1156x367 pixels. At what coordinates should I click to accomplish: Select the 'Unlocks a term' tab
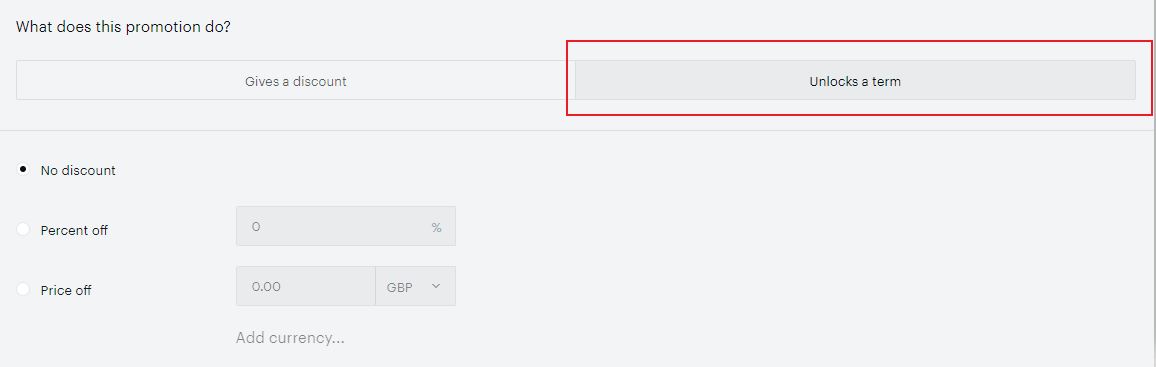click(x=855, y=80)
